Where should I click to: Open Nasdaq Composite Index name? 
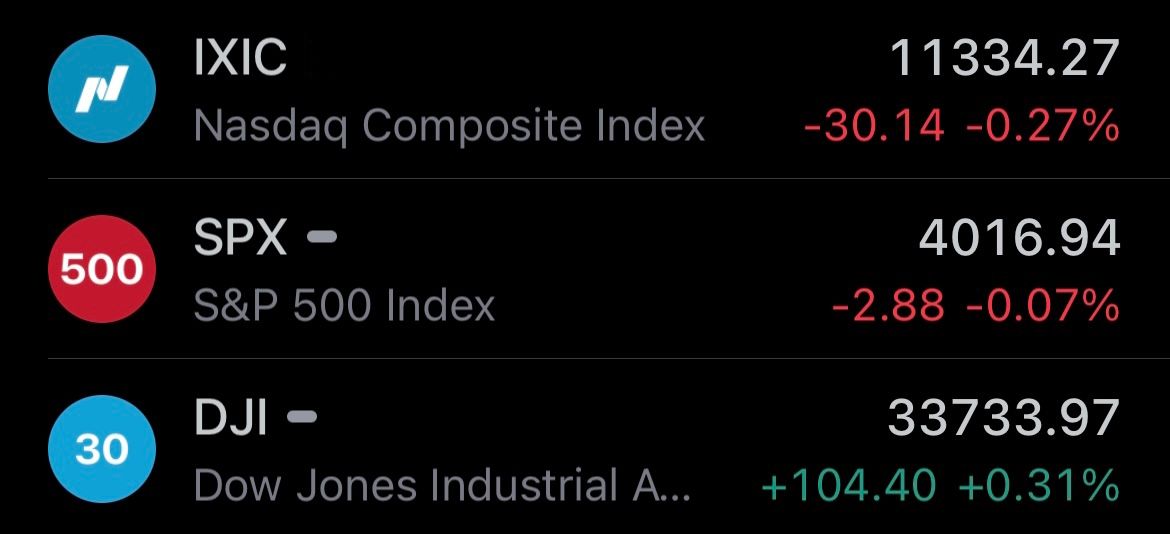coord(449,126)
